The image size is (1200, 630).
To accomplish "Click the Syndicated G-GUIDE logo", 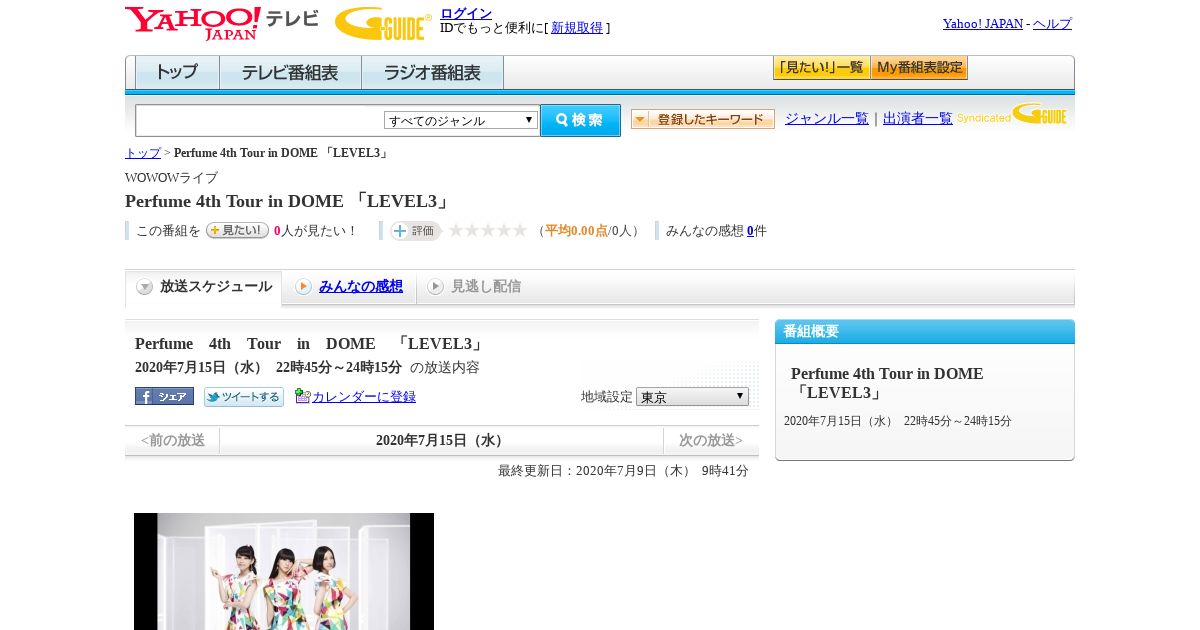I will [1011, 114].
